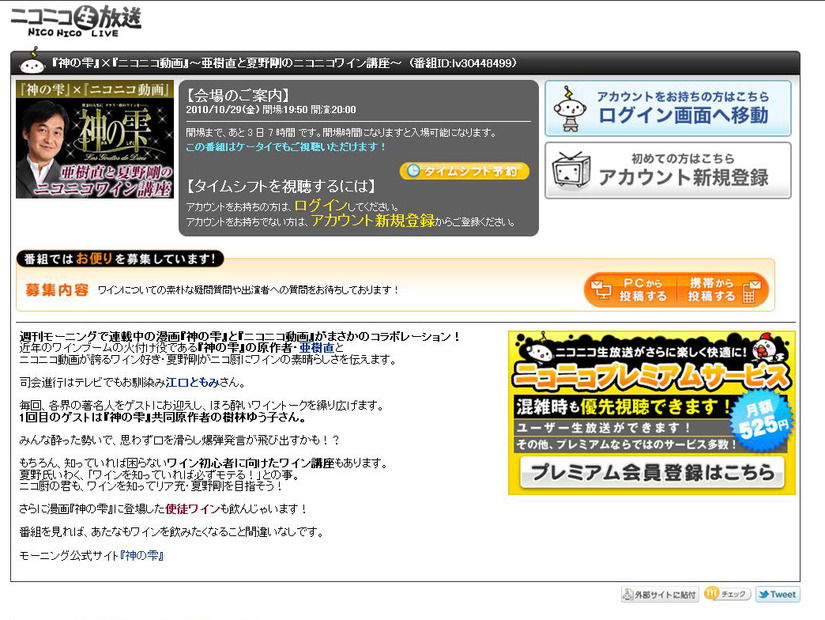This screenshot has height=620, width=825.
Task: Click the Twitter bird icon on Tweet button
Action: pyautogui.click(x=763, y=594)
